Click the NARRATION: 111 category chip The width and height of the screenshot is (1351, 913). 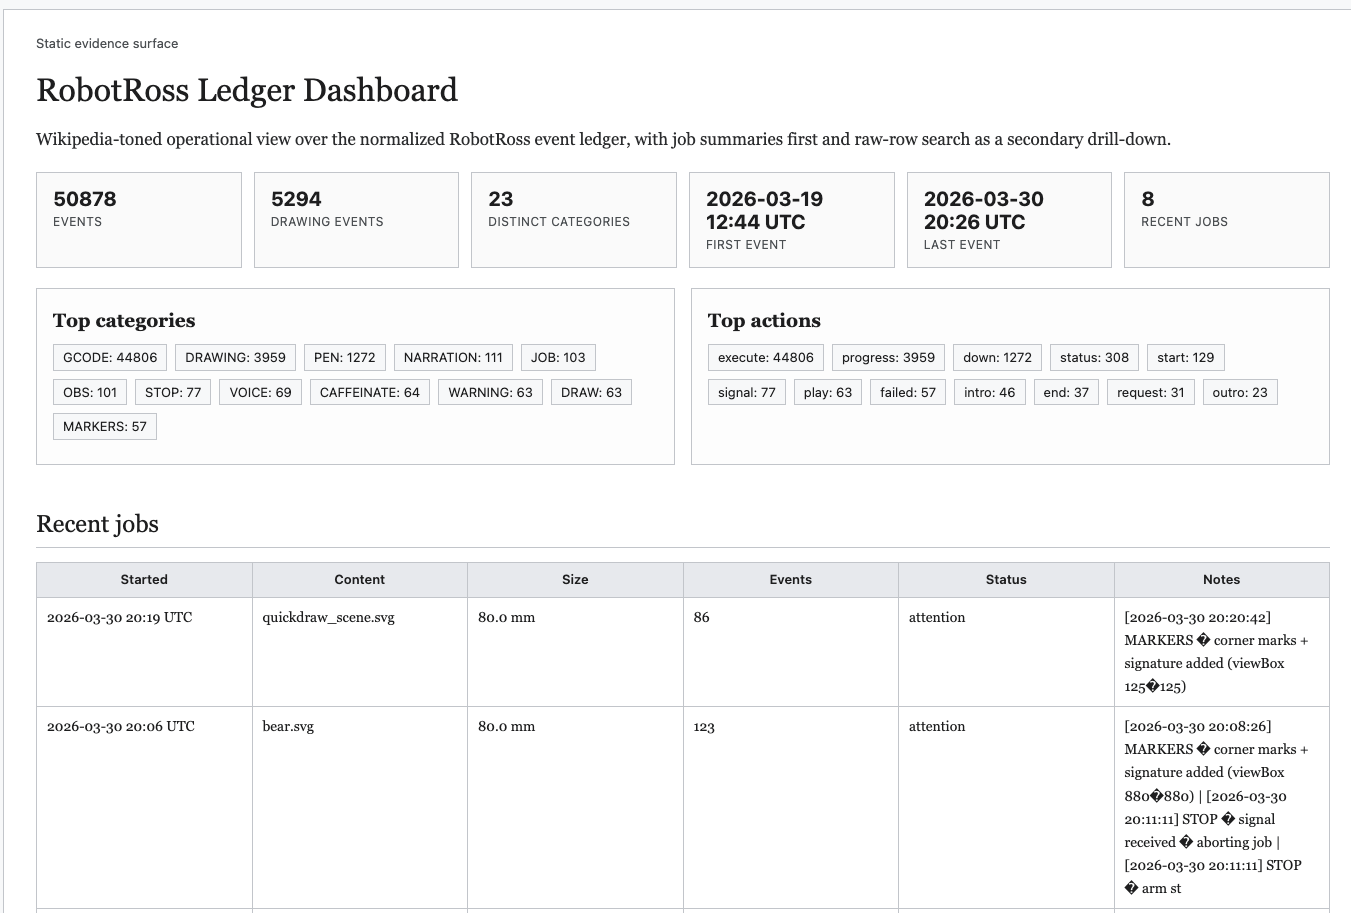pyautogui.click(x=452, y=357)
